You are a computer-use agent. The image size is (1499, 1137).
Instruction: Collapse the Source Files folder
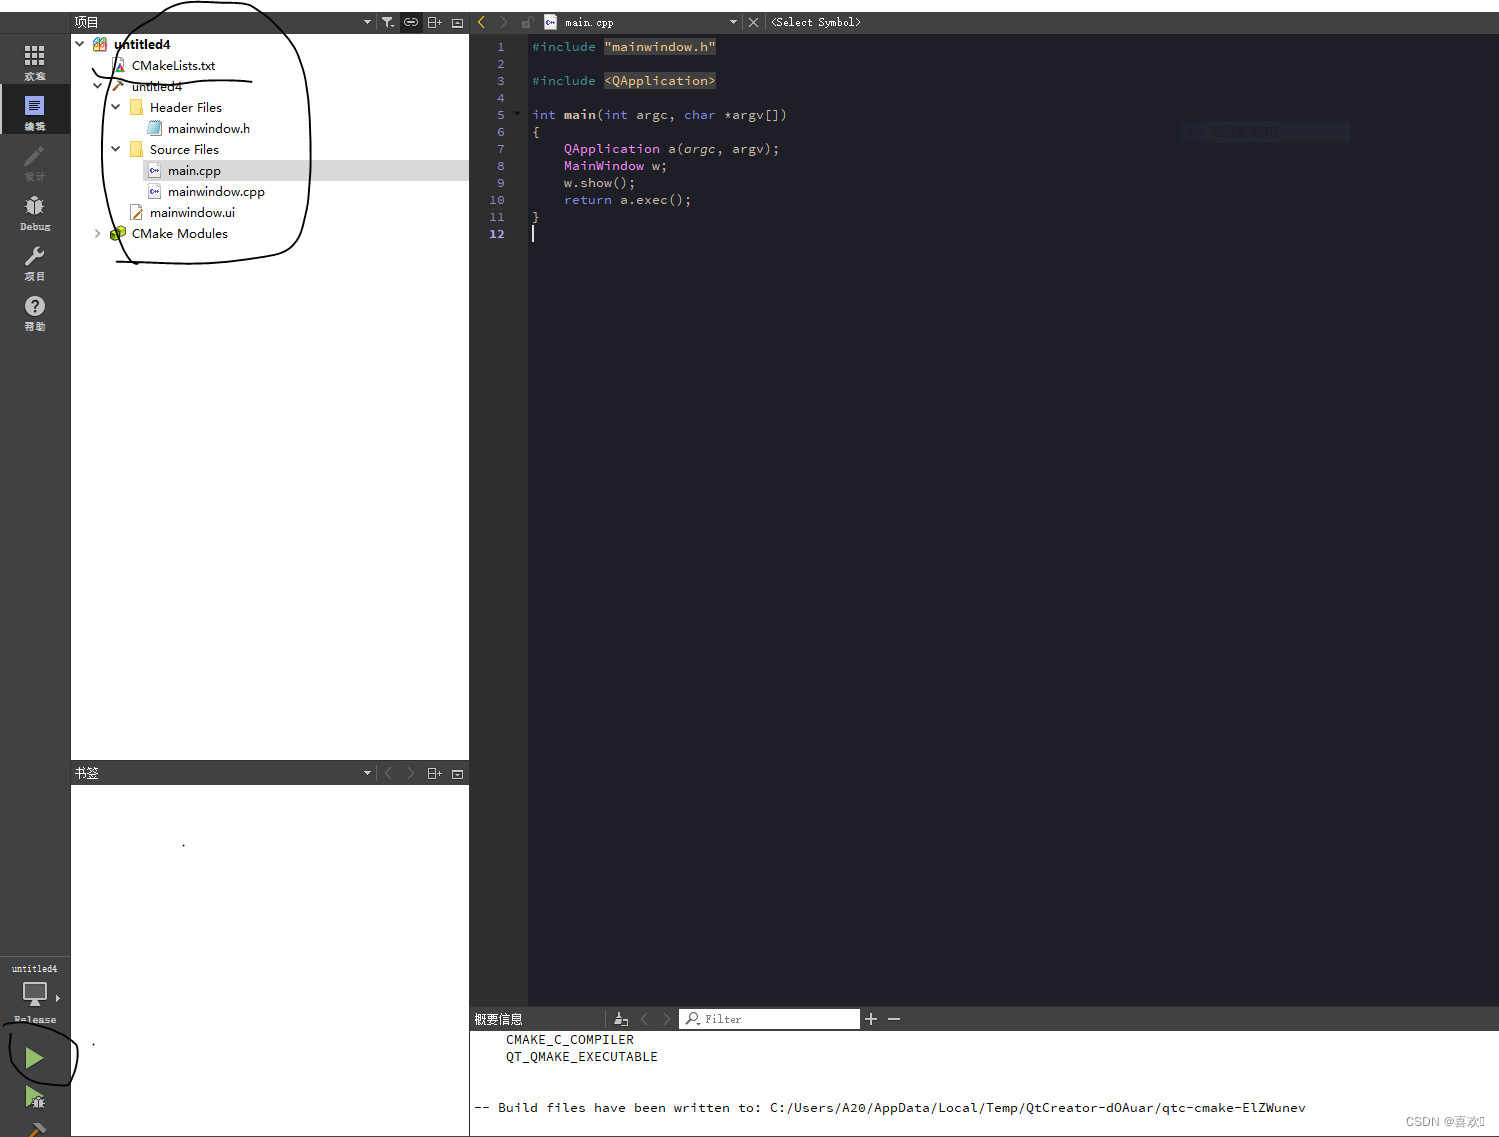[116, 148]
